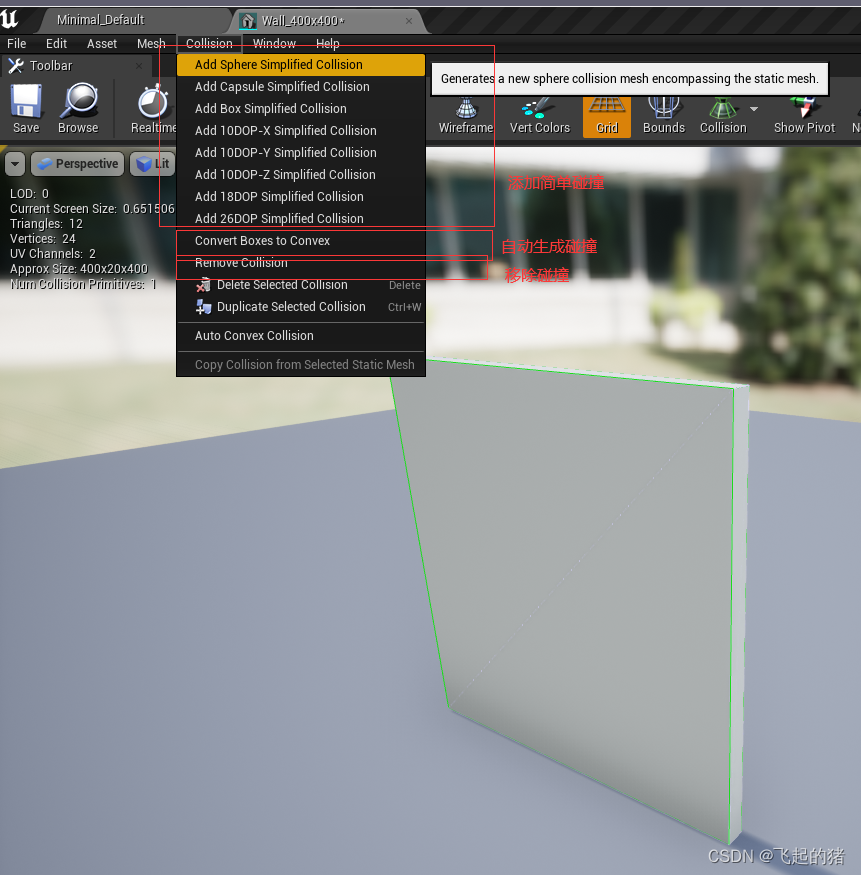Screen dimensions: 861x875
Task: Open the File menu
Action: [16, 44]
